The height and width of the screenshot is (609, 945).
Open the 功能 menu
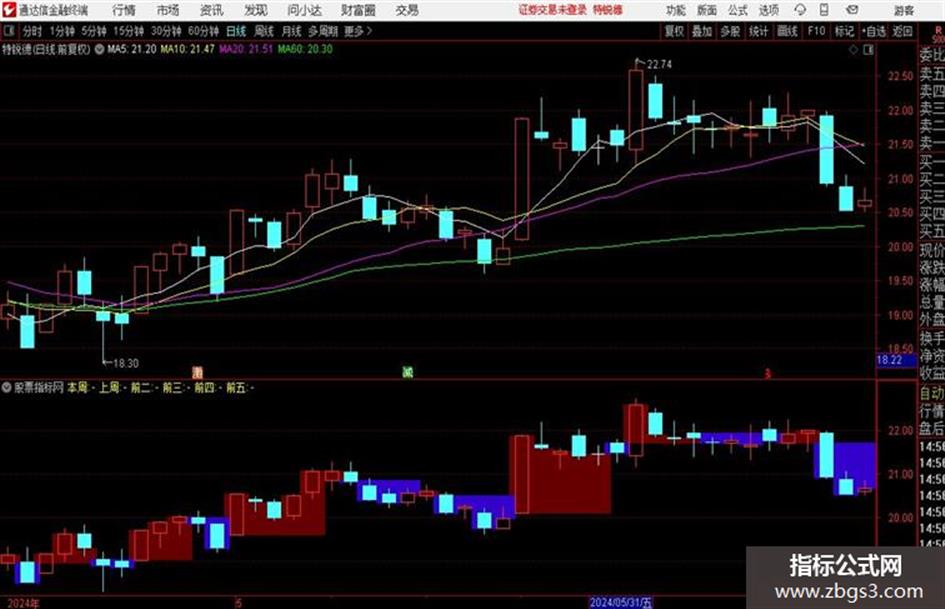pyautogui.click(x=676, y=10)
